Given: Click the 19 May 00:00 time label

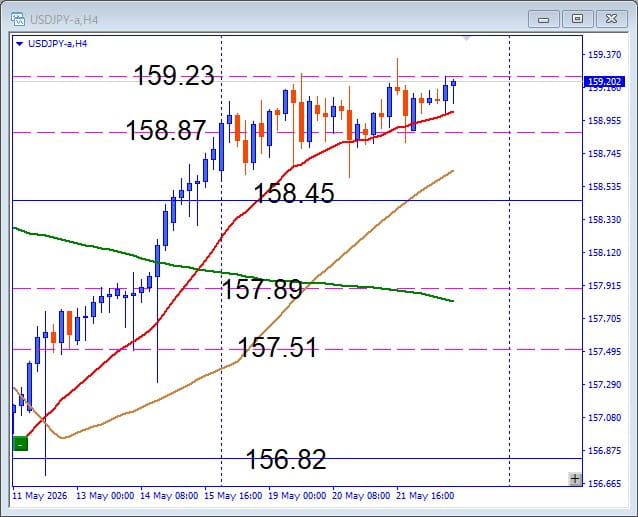Looking at the screenshot, I should click(297, 496).
